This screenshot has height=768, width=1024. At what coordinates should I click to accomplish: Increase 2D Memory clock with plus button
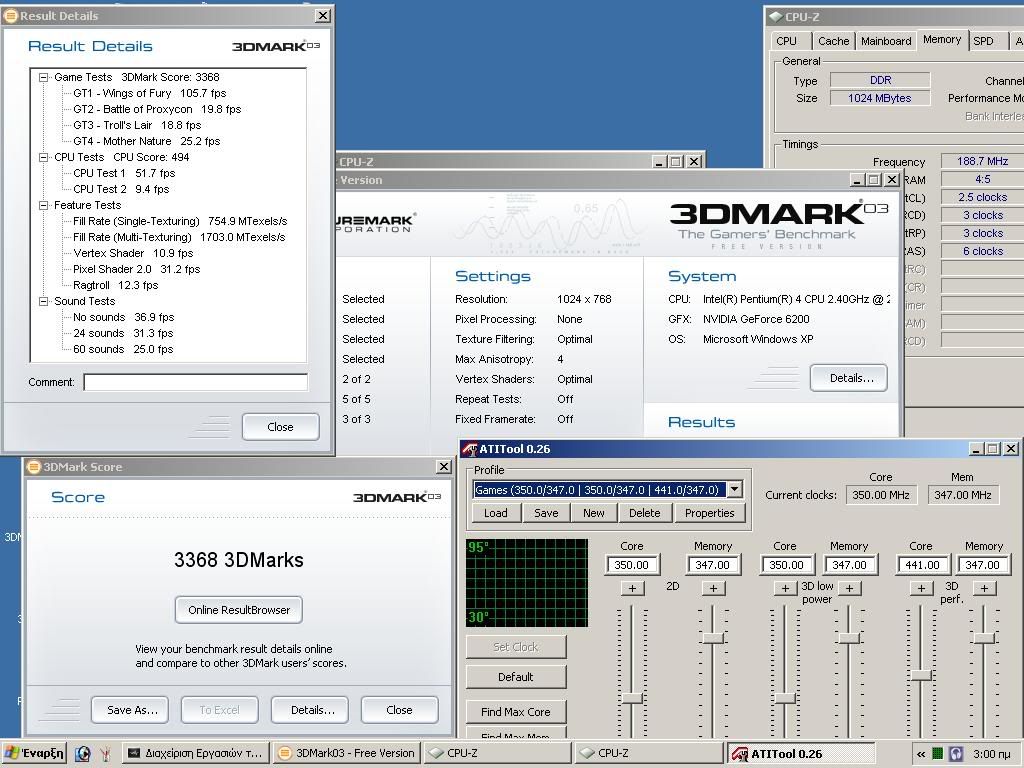[713, 588]
